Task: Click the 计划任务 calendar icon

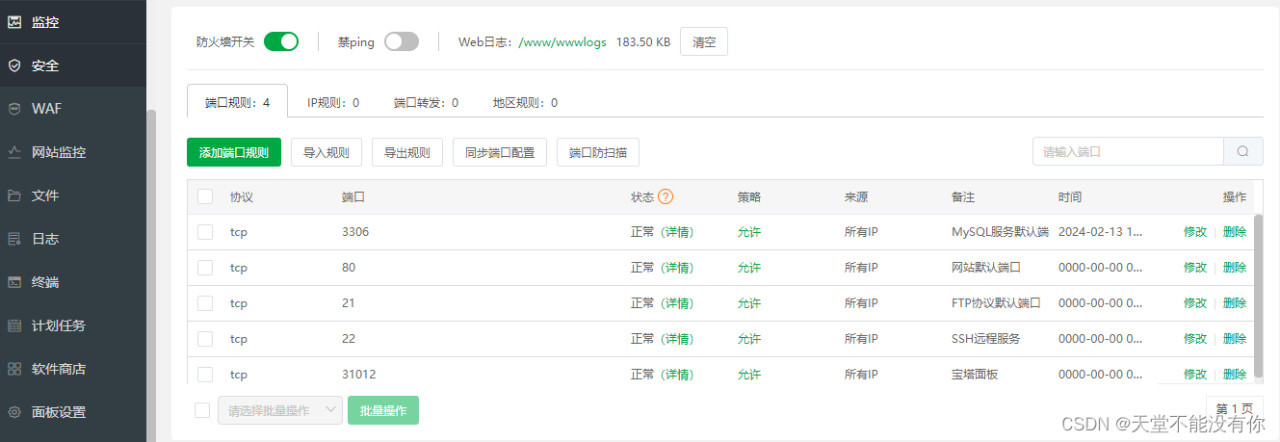Action: coord(15,325)
